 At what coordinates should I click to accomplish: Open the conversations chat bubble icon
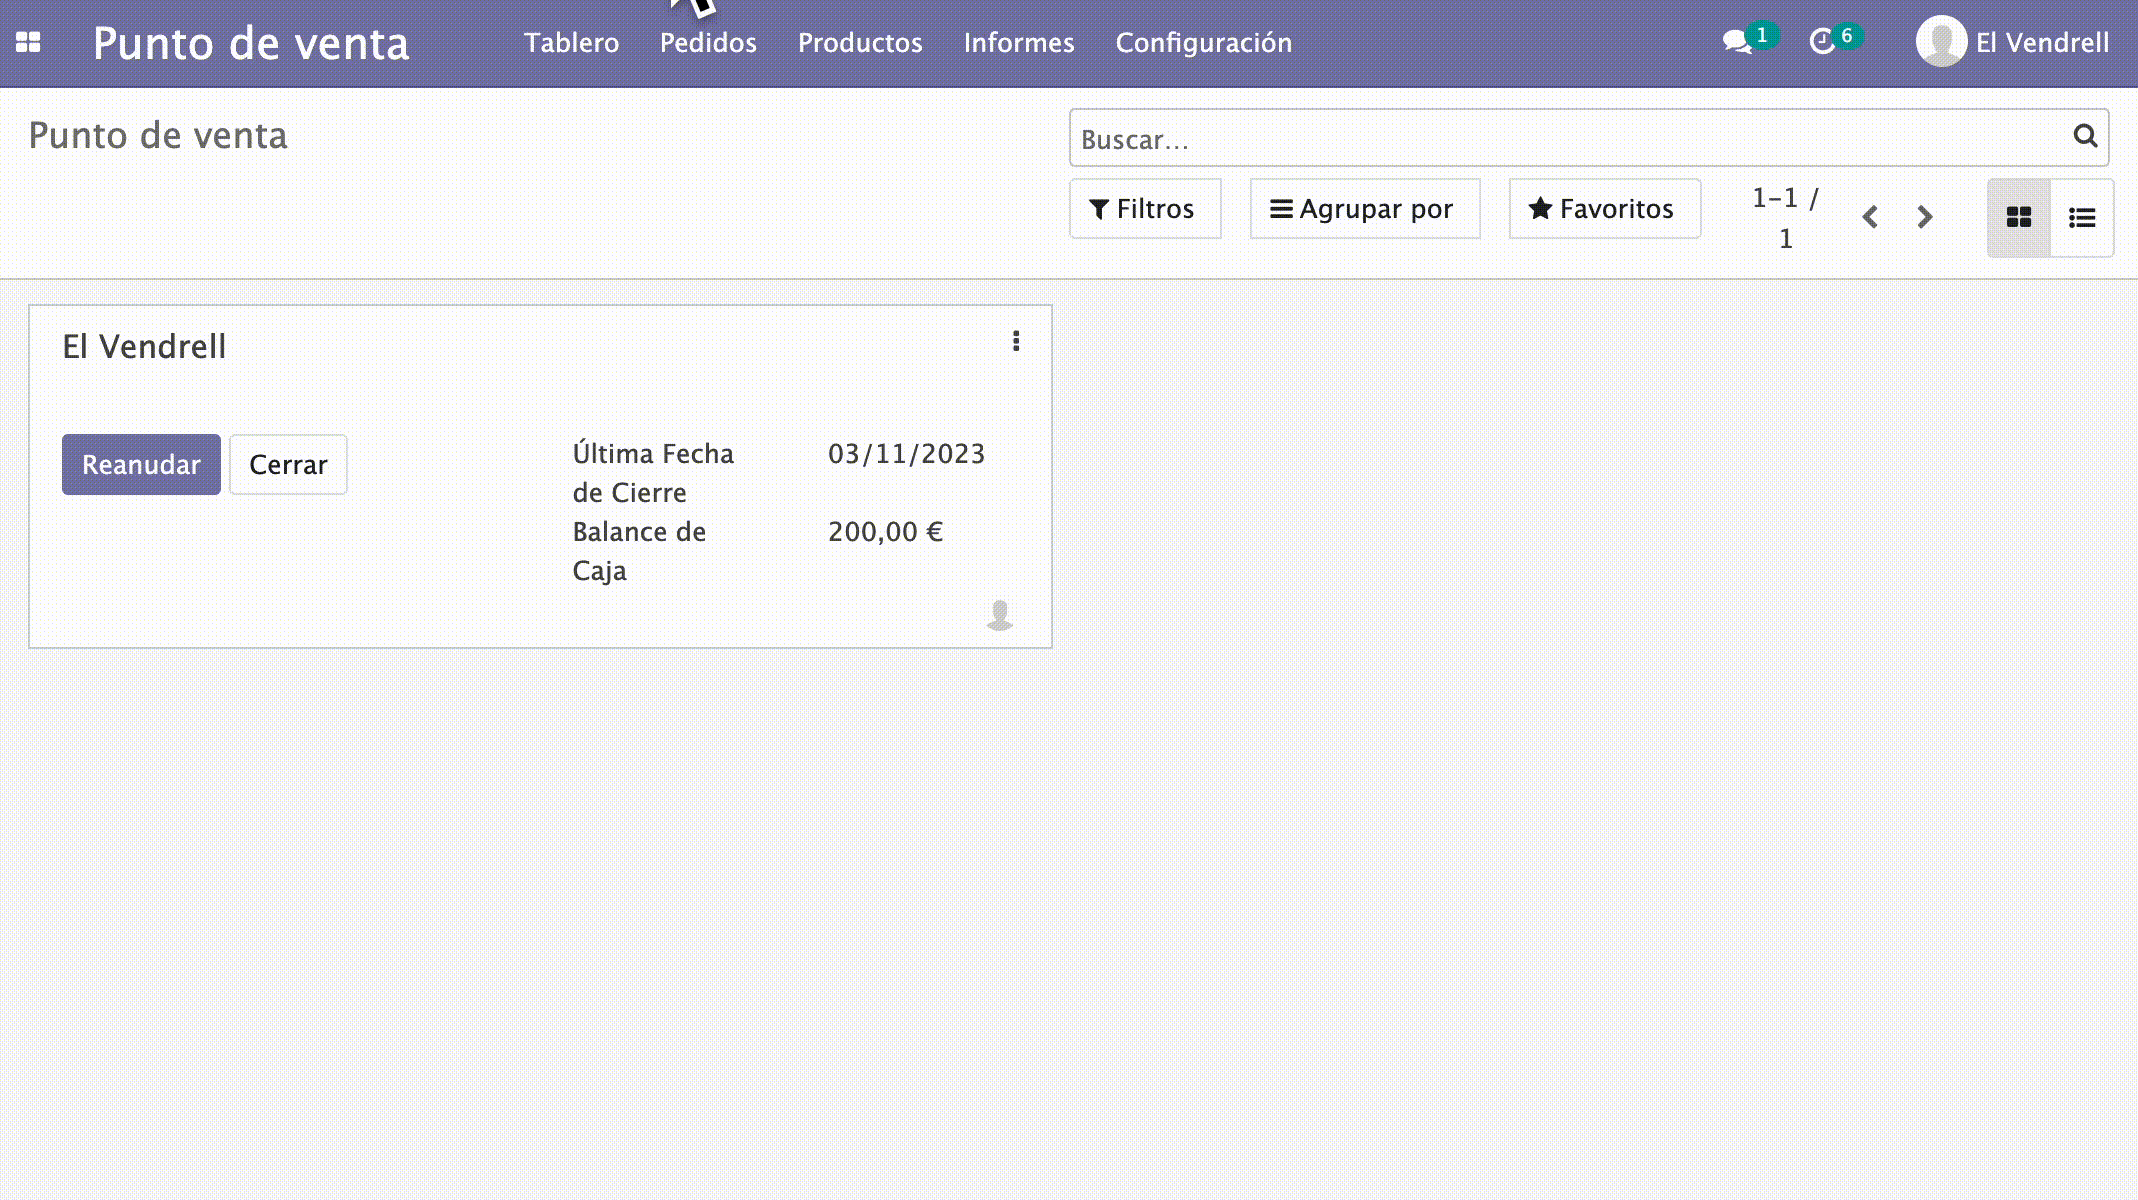pyautogui.click(x=1737, y=42)
